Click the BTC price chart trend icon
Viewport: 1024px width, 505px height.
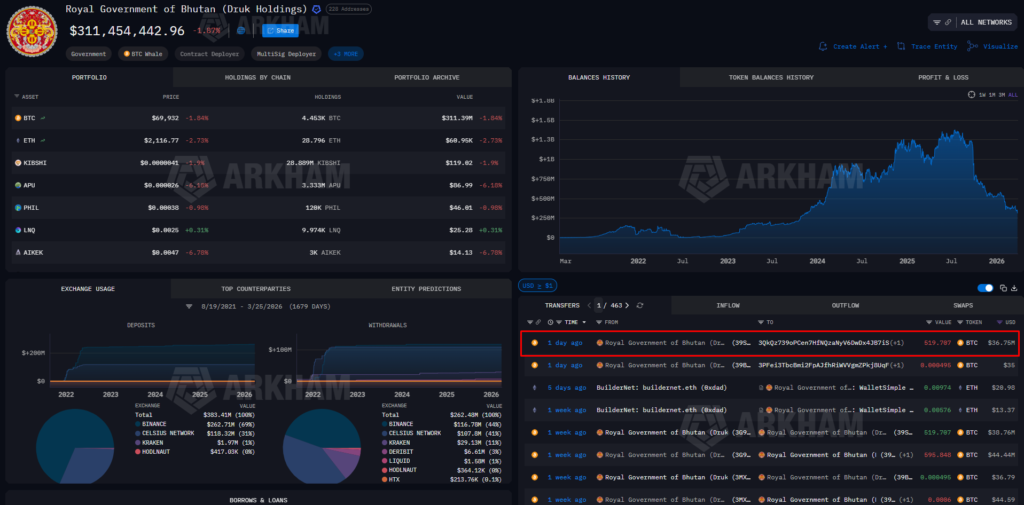[x=42, y=118]
